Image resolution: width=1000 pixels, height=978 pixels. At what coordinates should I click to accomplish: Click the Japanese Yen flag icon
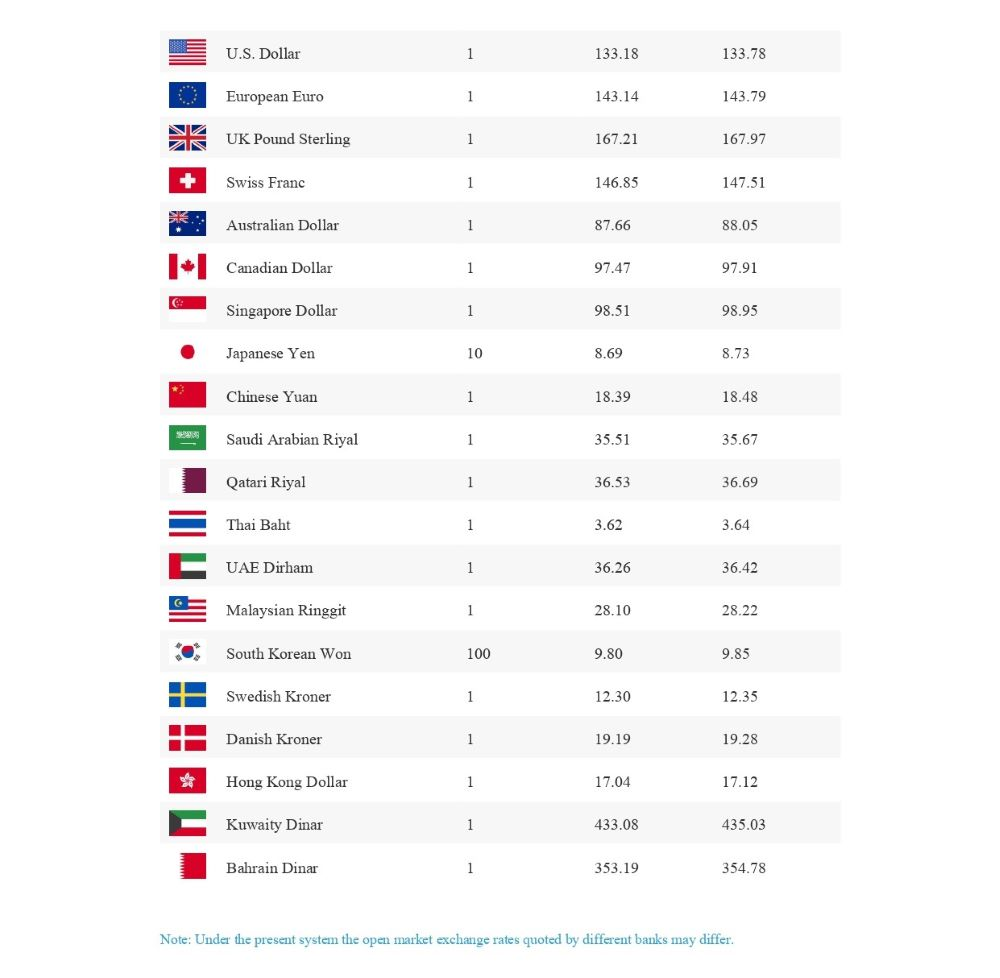(187, 353)
